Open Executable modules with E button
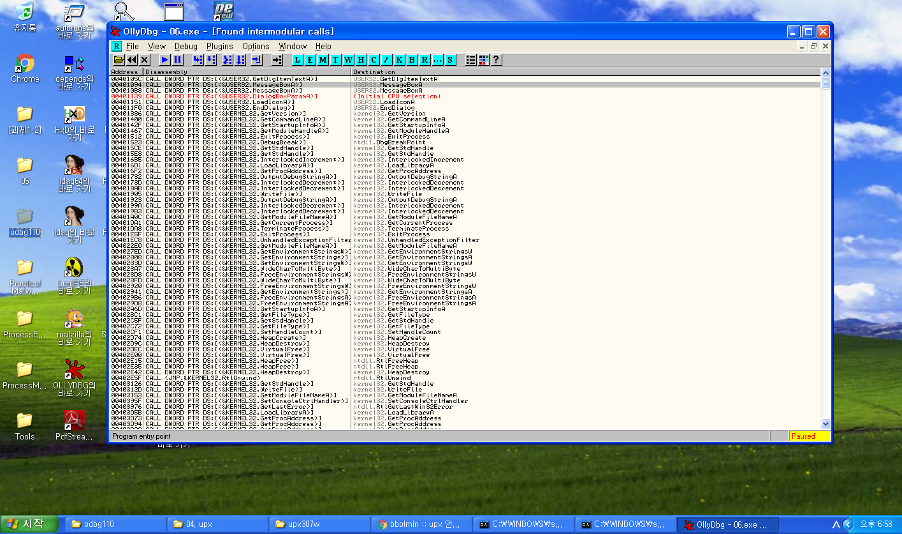 (310, 60)
